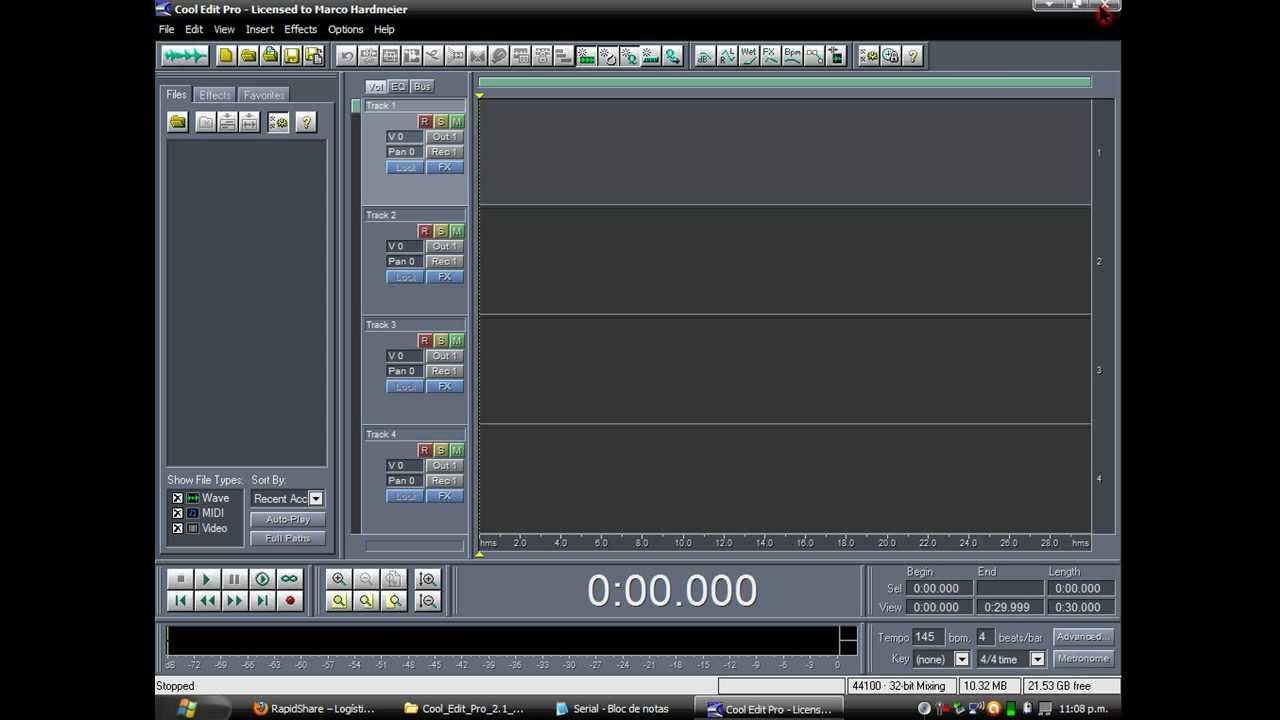Go to beginning transport button
This screenshot has width=1280, height=720.
click(180, 601)
